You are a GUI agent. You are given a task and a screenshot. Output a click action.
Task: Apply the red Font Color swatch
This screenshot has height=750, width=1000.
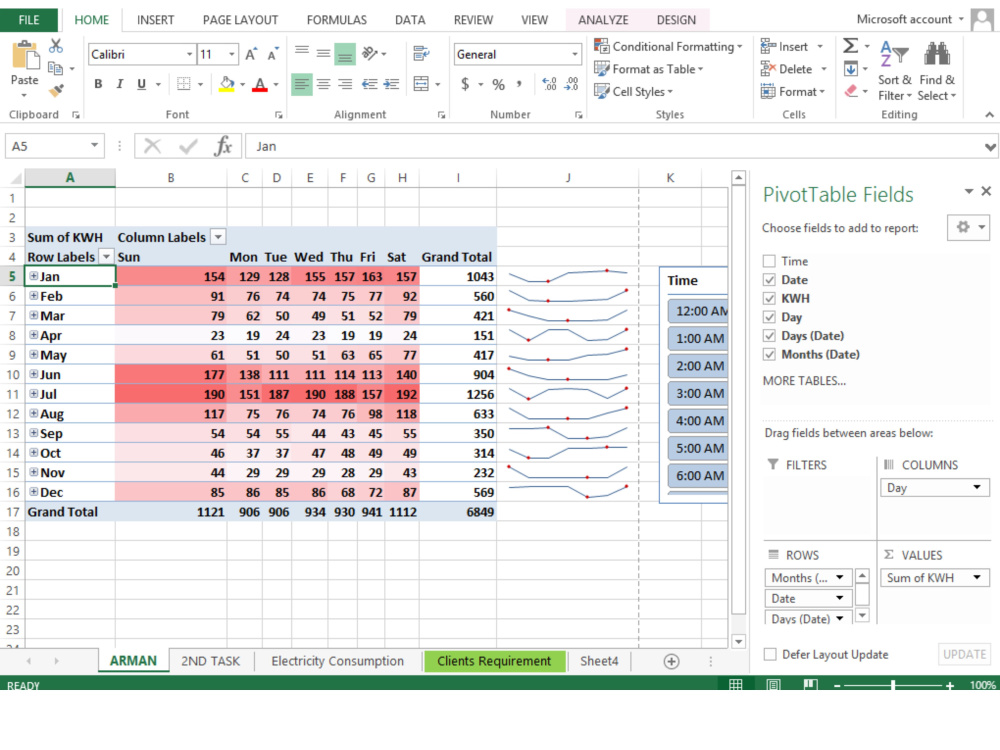(x=260, y=84)
